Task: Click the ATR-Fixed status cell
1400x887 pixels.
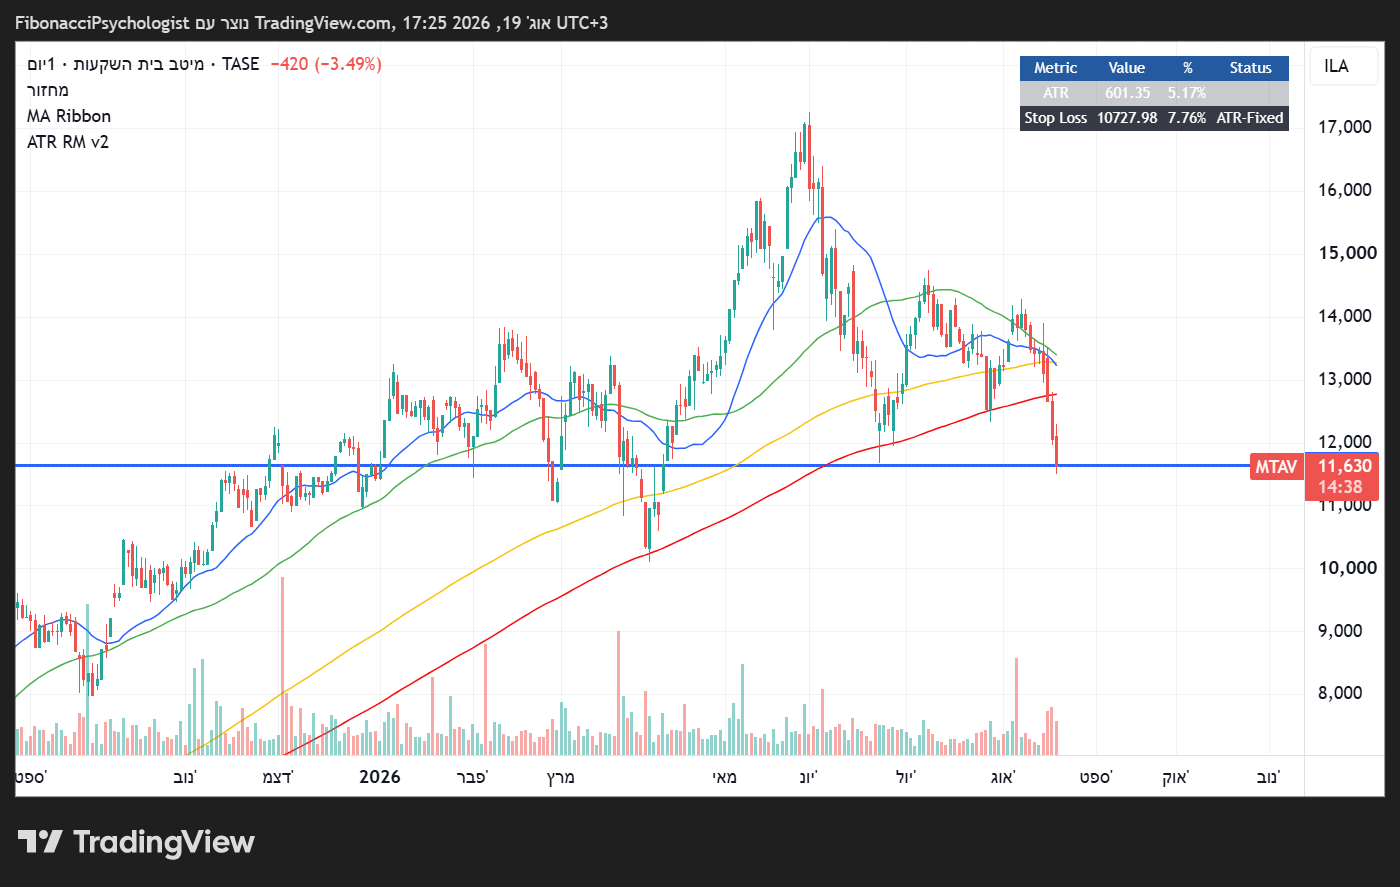Action: click(1250, 118)
